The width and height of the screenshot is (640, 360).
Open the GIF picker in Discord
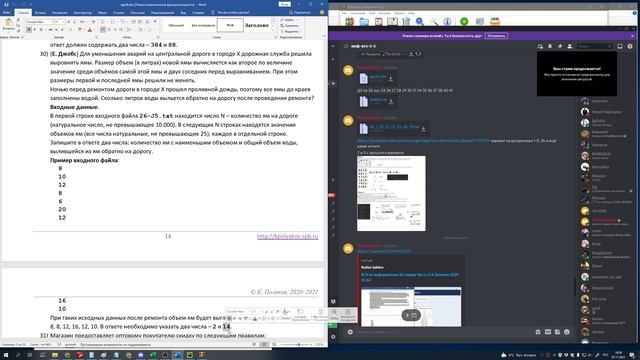[x=548, y=332]
